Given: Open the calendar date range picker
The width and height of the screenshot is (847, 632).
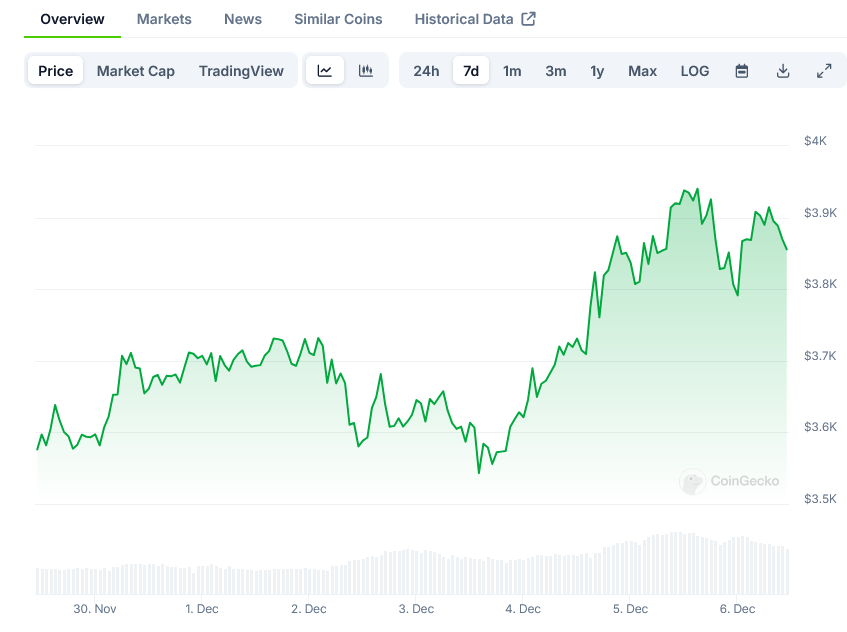Looking at the screenshot, I should pos(742,71).
